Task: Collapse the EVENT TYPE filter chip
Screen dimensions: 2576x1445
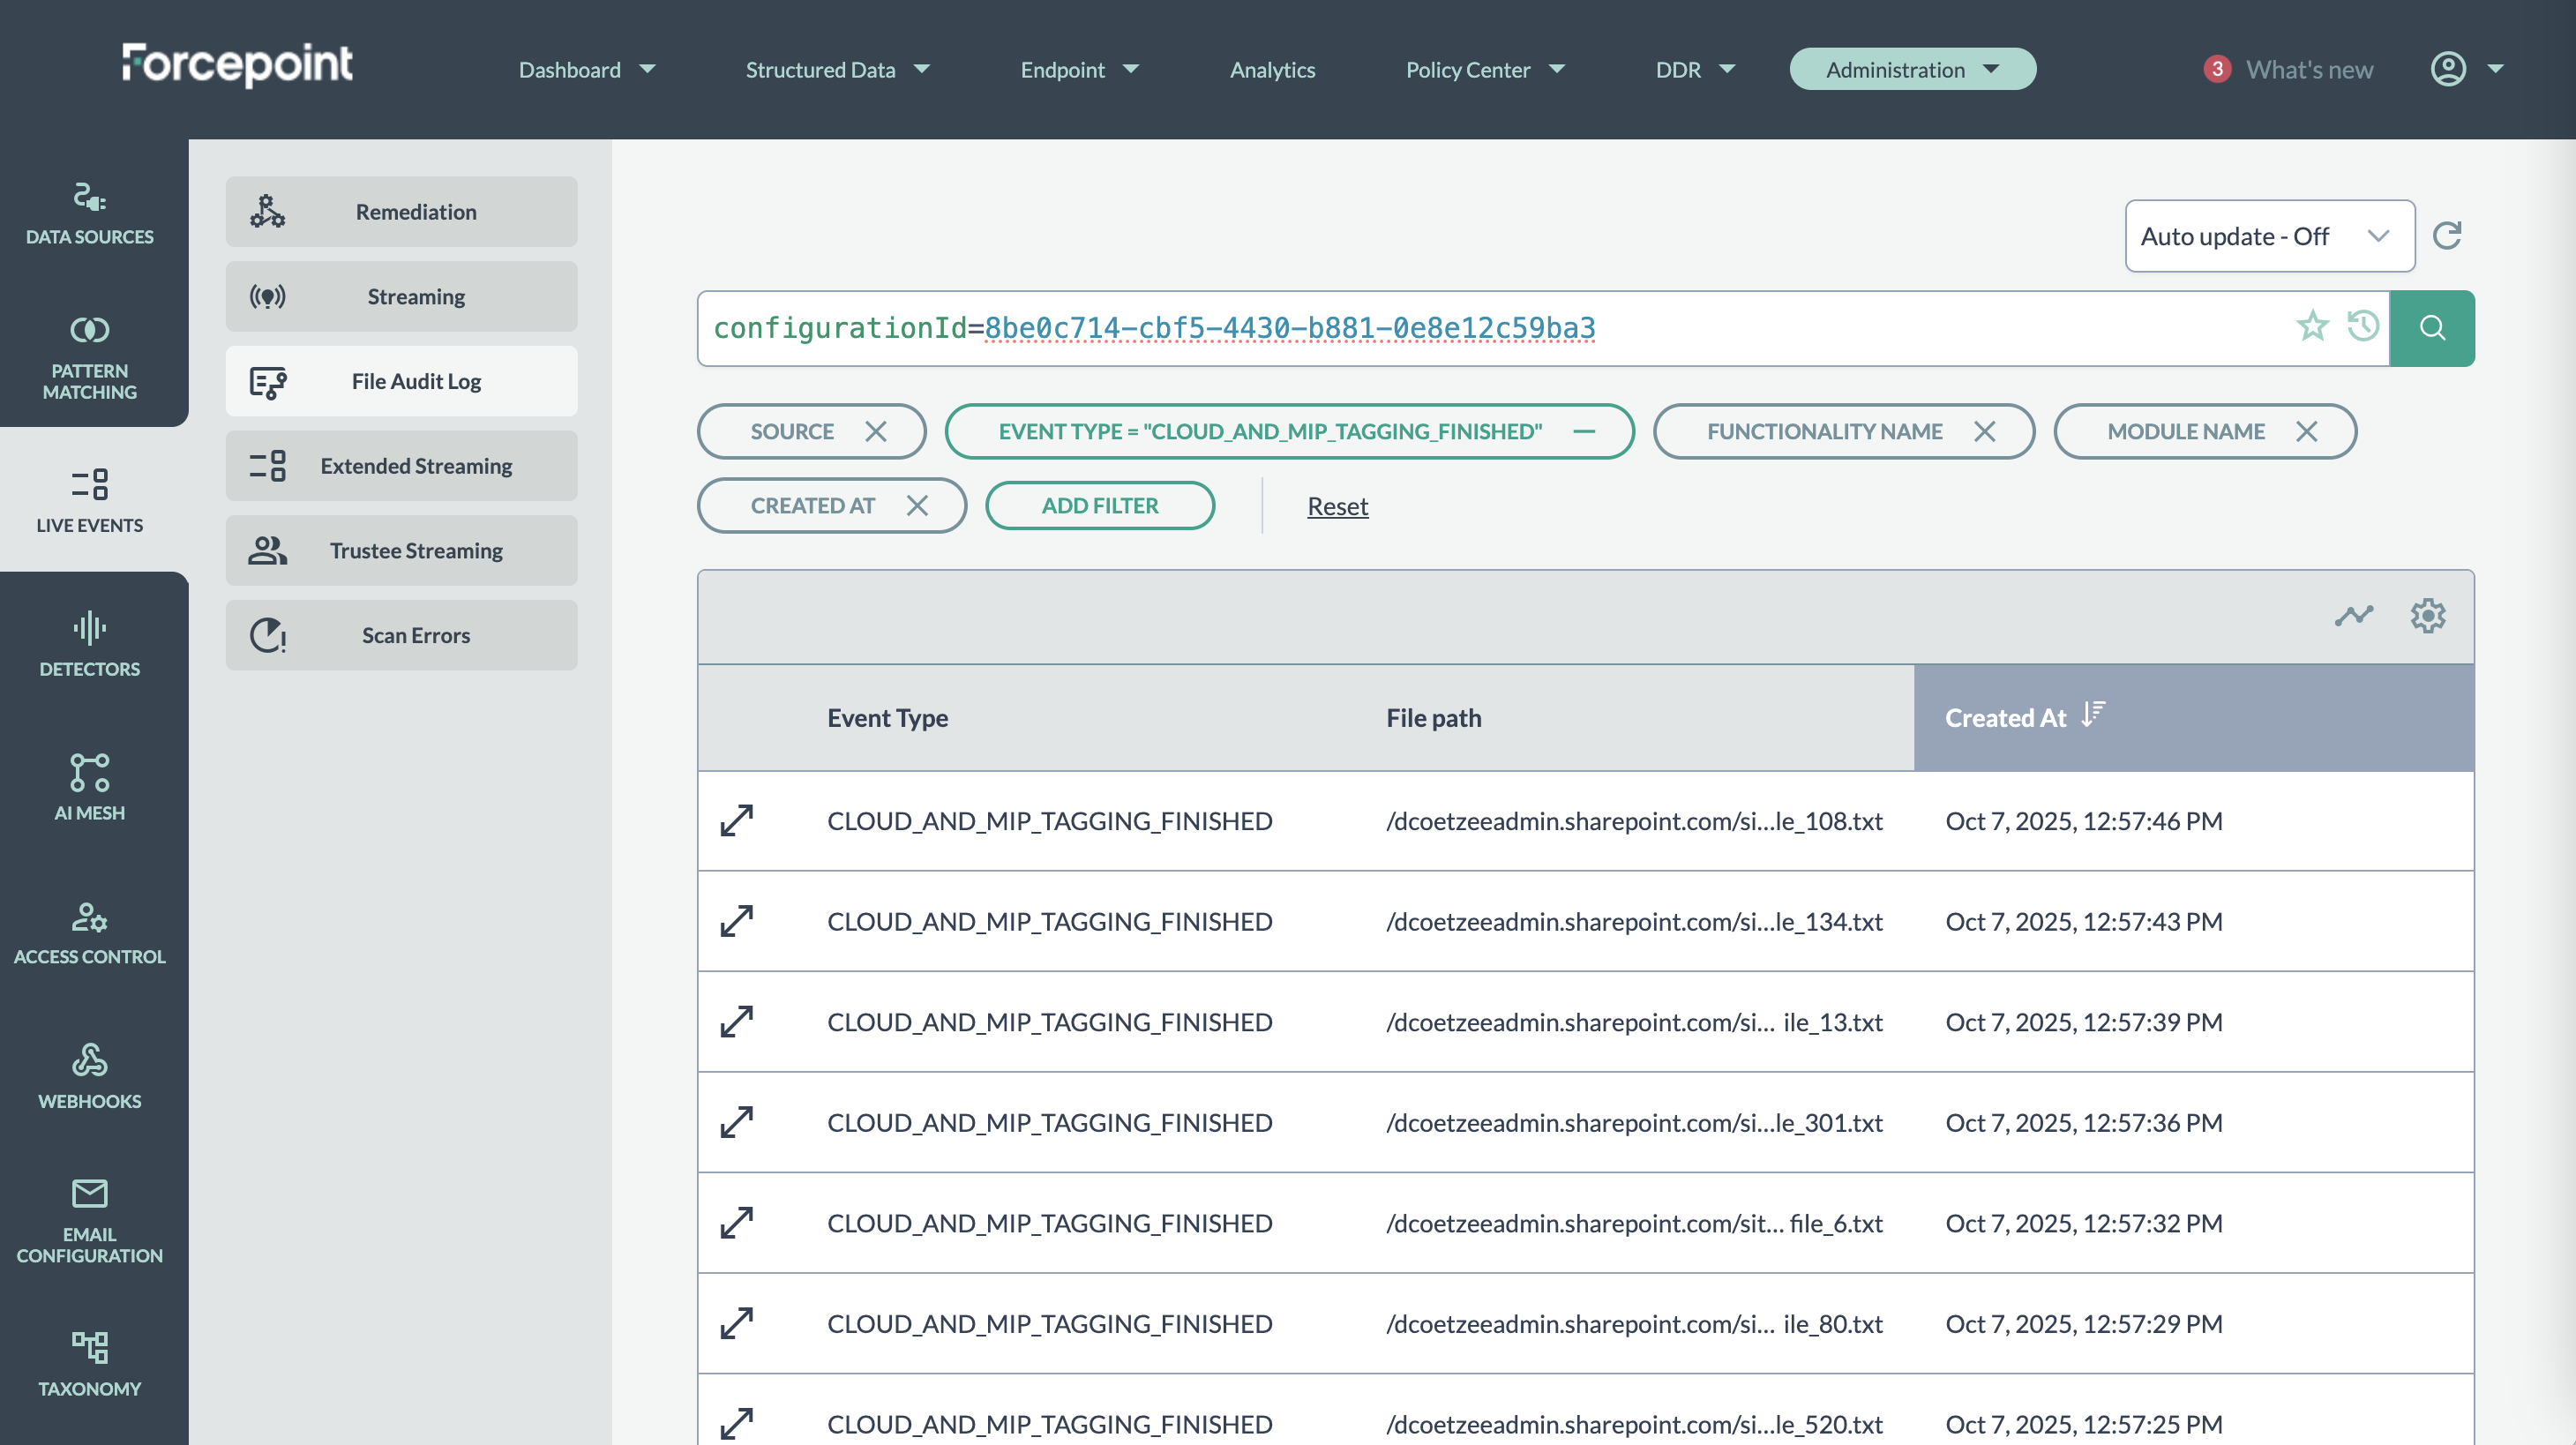Action: coord(1584,431)
